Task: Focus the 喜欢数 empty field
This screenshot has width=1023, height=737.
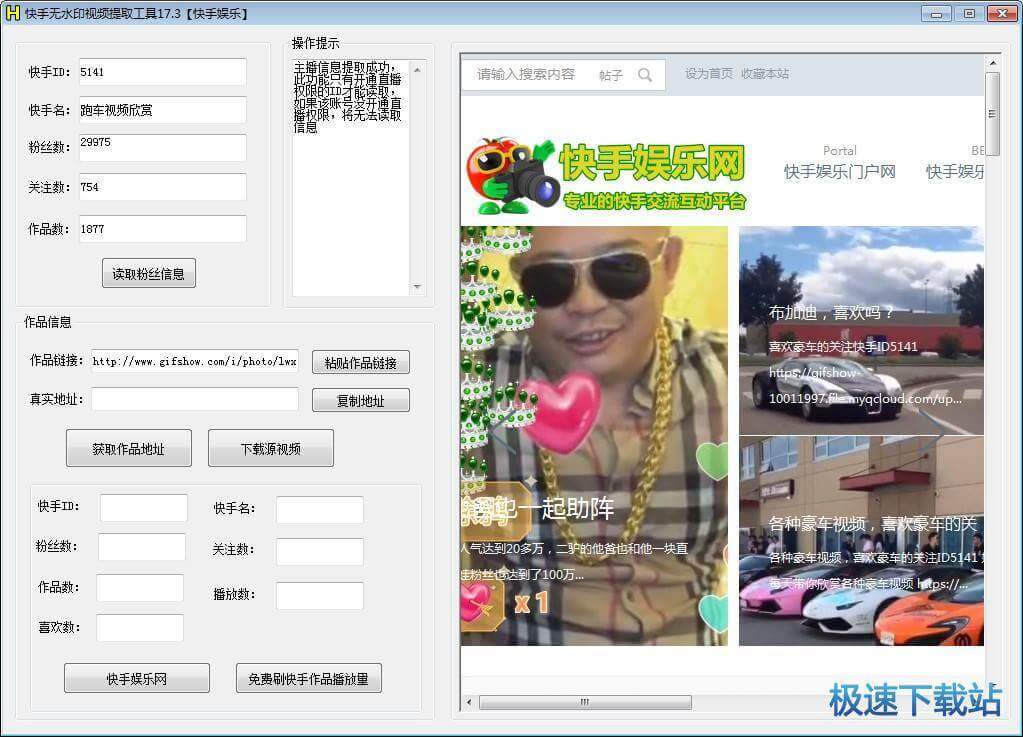Action: pyautogui.click(x=140, y=627)
